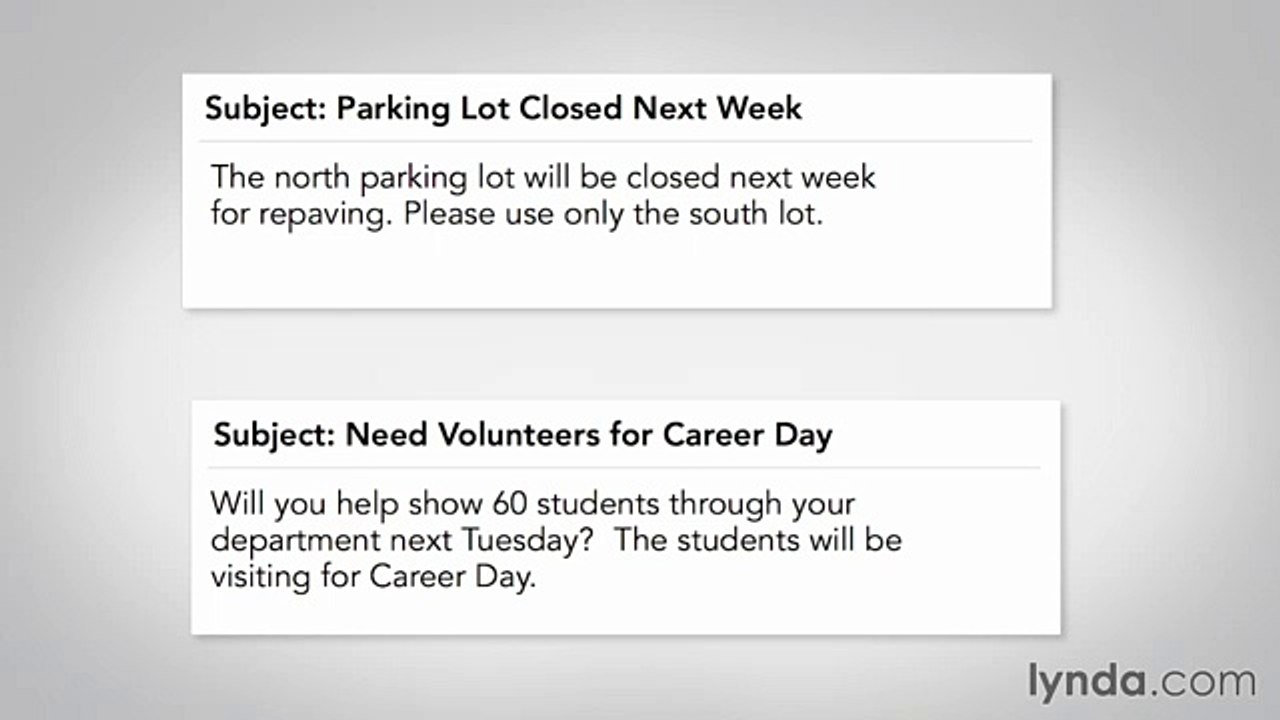Click the text 'The north parking lot will be closed'
1280x720 pixels.
[x=466, y=178]
